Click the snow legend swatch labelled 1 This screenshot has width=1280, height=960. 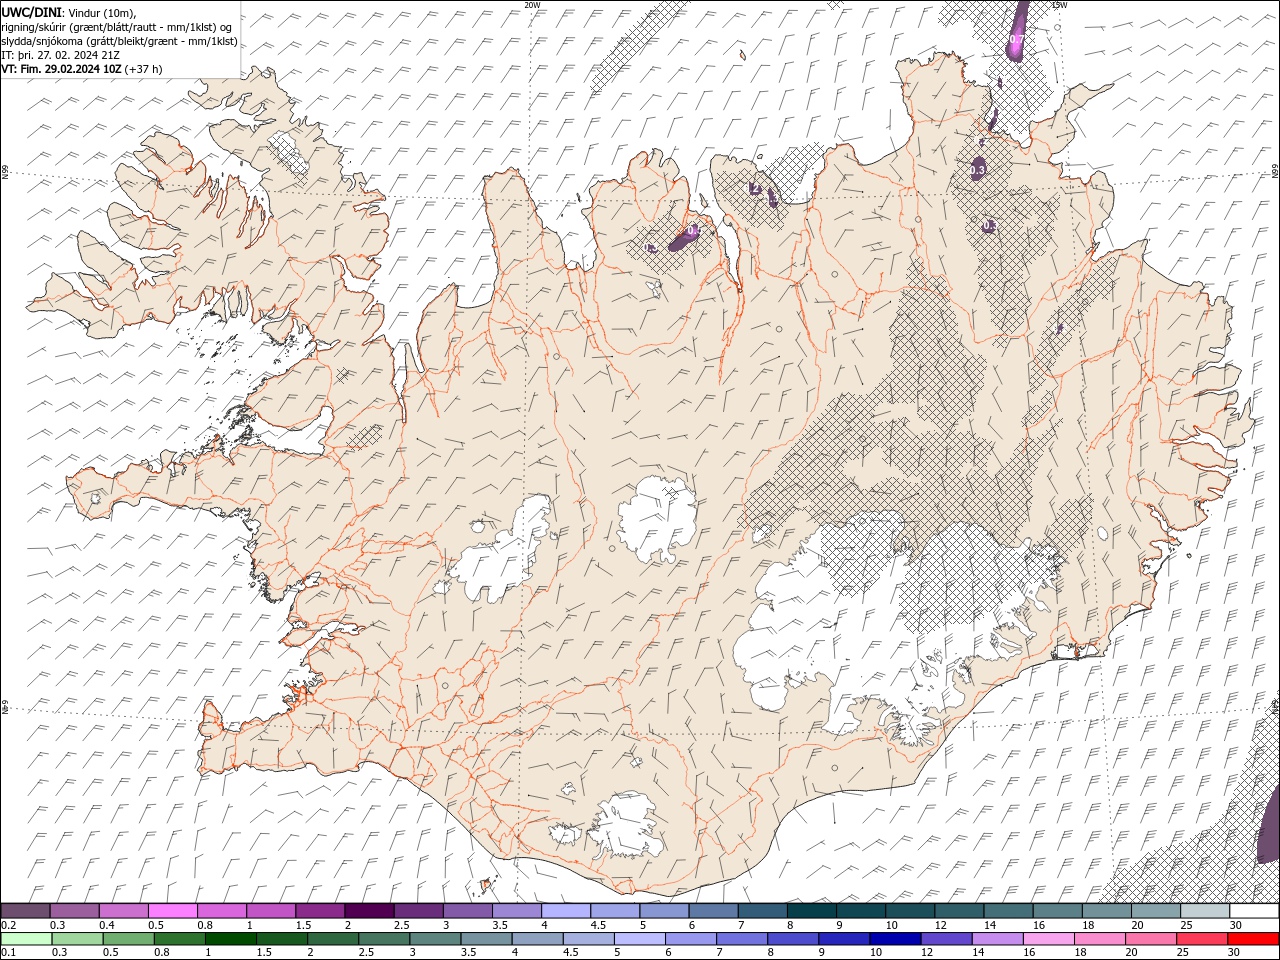(270, 911)
